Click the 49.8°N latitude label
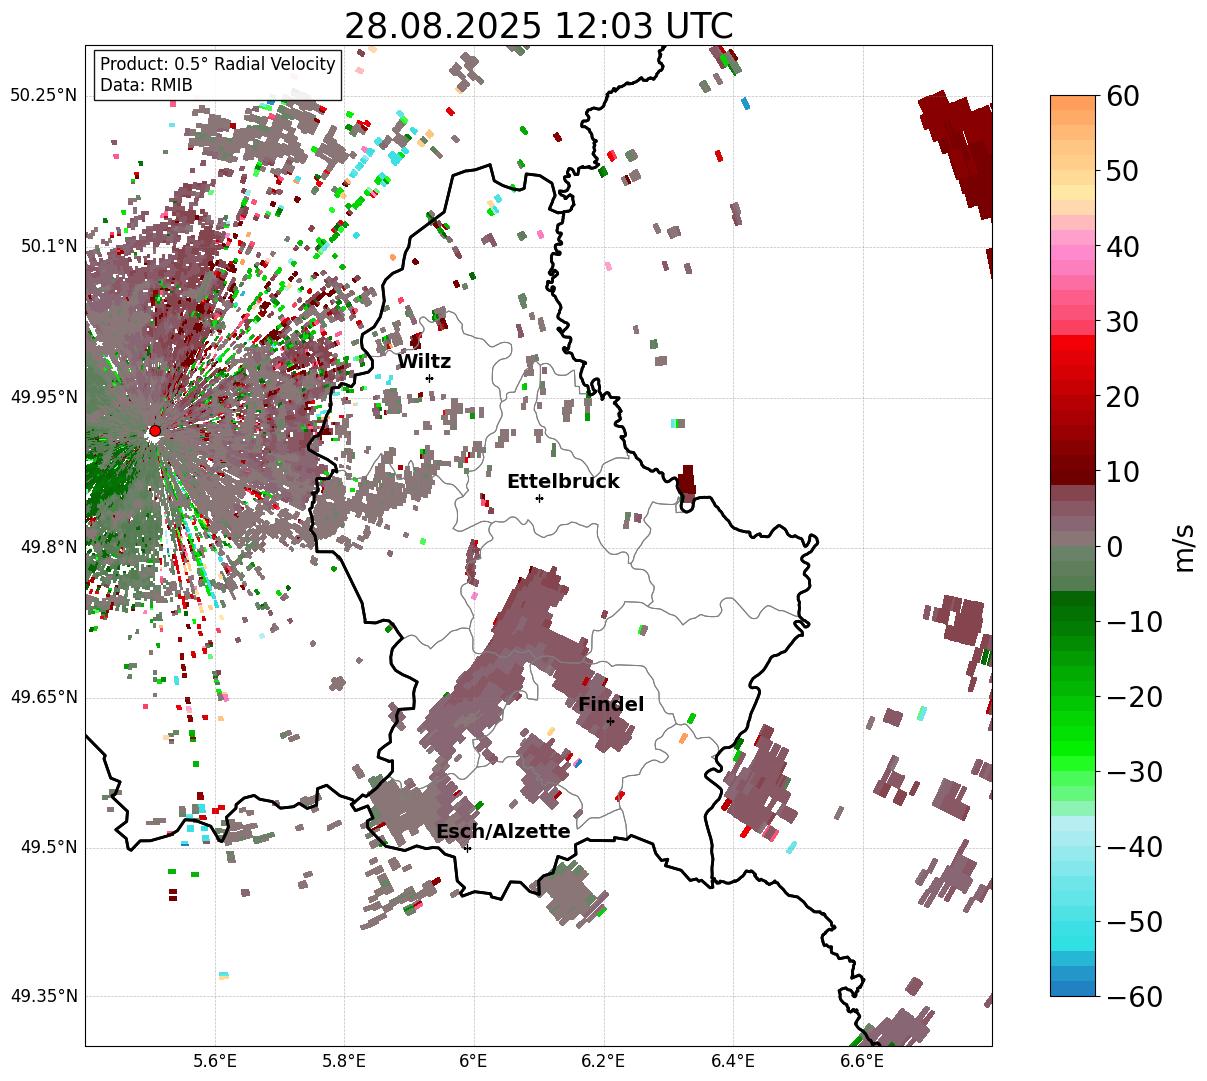This screenshot has width=1207, height=1081. pos(48,547)
